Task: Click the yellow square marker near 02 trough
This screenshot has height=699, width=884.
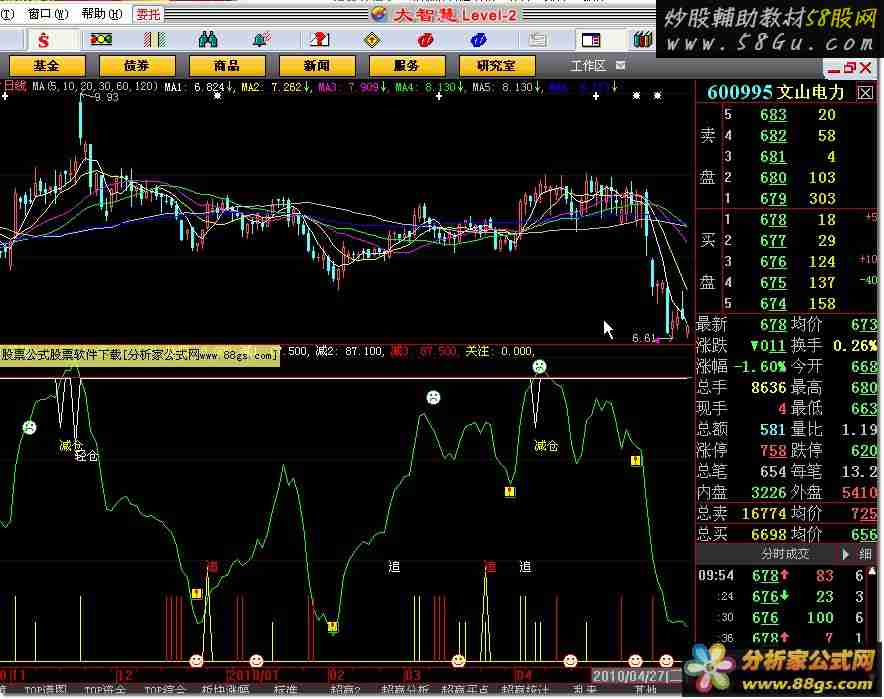Action: pos(333,626)
